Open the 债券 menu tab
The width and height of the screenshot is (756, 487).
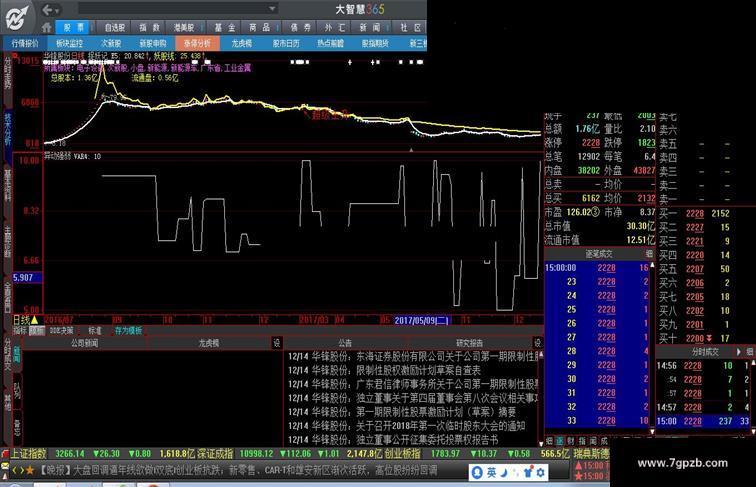301,27
